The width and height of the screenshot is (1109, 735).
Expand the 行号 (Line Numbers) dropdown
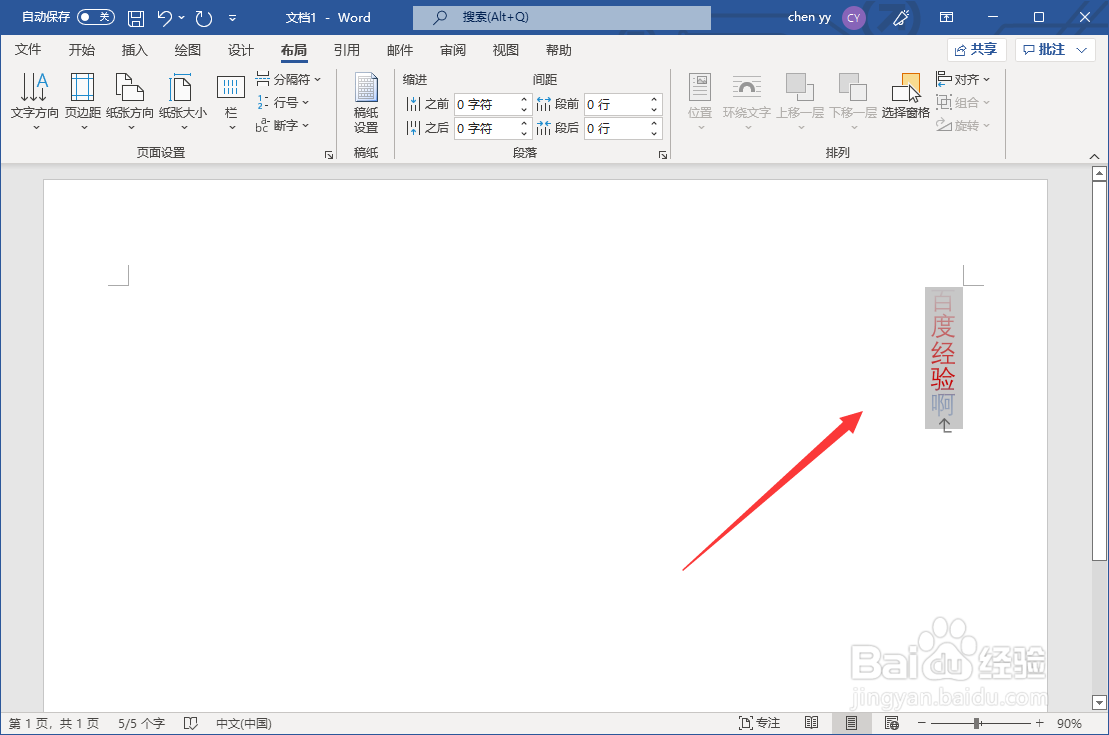coord(285,102)
